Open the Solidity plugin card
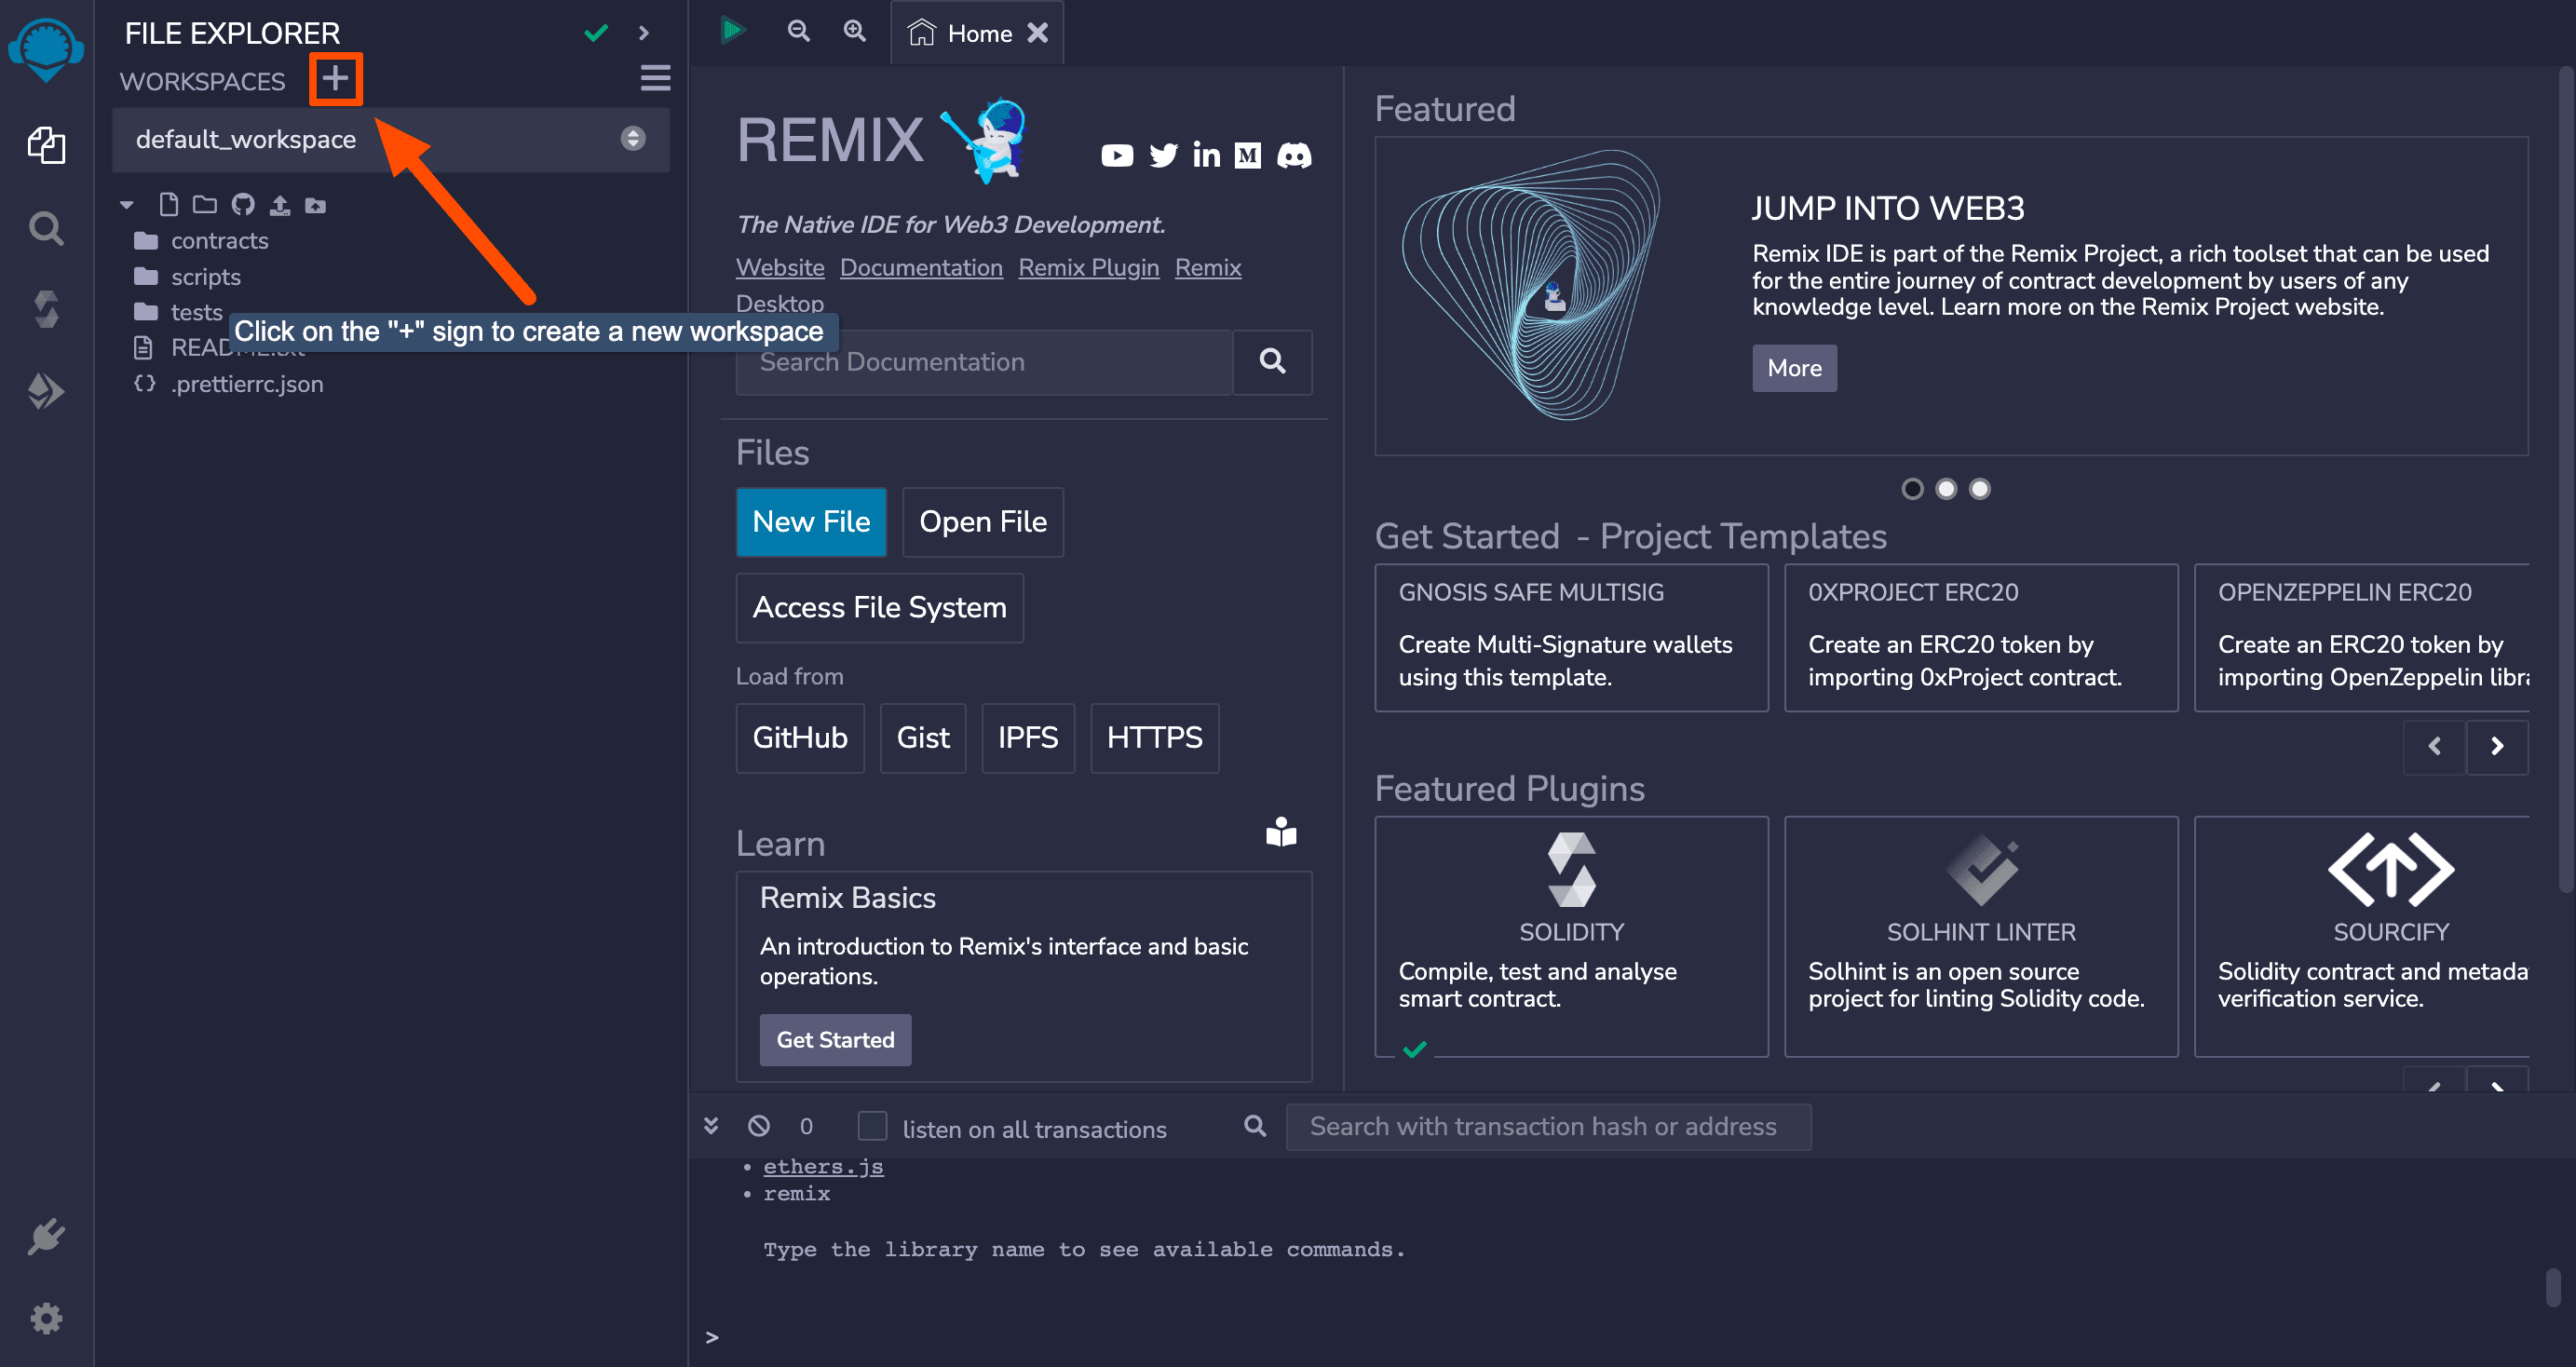The image size is (2576, 1367). point(1571,937)
